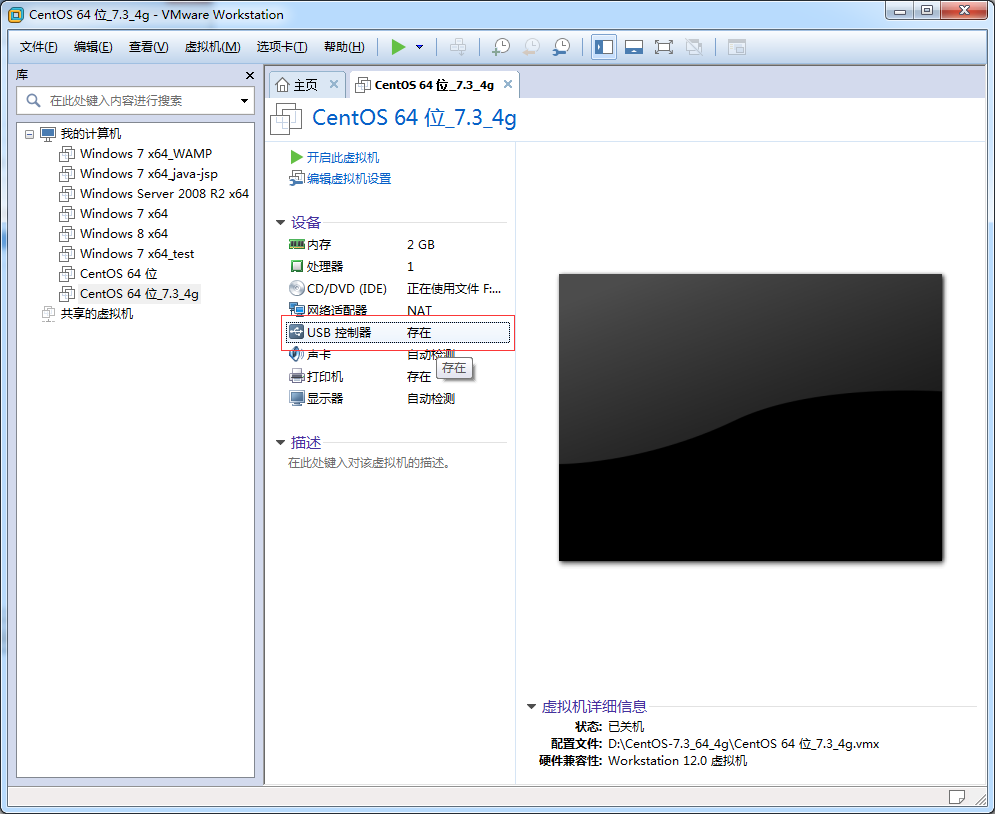Image resolution: width=995 pixels, height=814 pixels.
Task: Click the revert to snapshot toolbar icon
Action: click(531, 47)
